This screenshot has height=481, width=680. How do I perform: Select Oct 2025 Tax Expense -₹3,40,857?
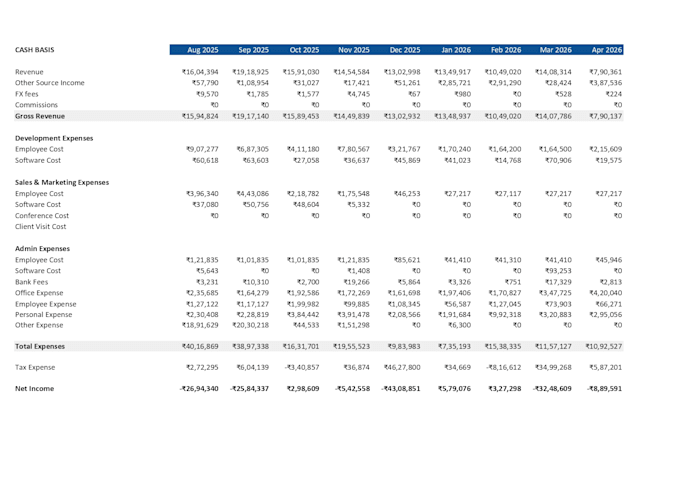point(302,367)
